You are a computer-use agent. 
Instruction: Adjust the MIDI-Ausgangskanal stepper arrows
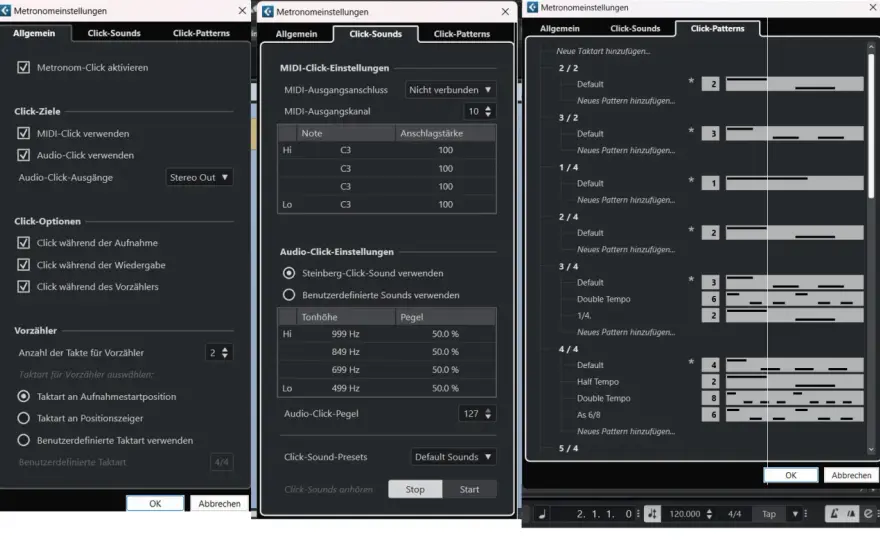[x=488, y=111]
